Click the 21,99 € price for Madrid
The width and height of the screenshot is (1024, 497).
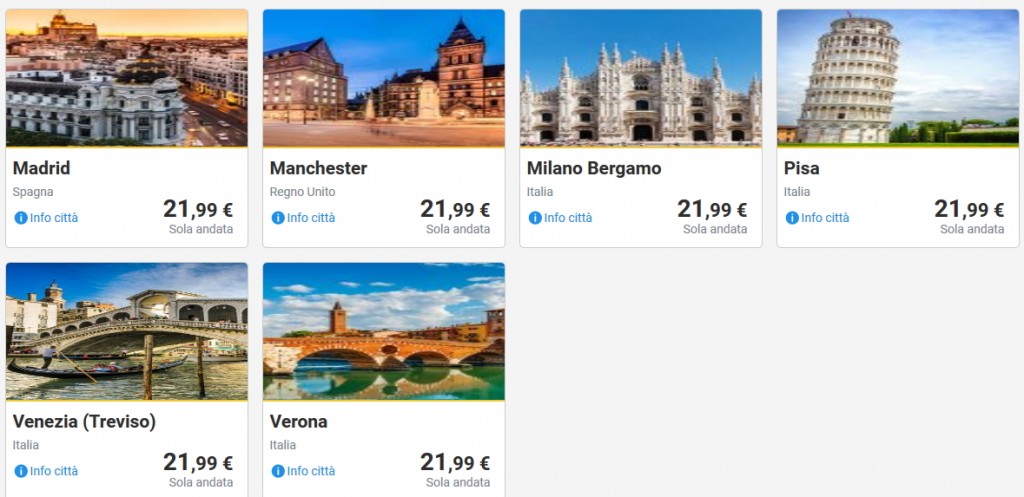(x=198, y=209)
